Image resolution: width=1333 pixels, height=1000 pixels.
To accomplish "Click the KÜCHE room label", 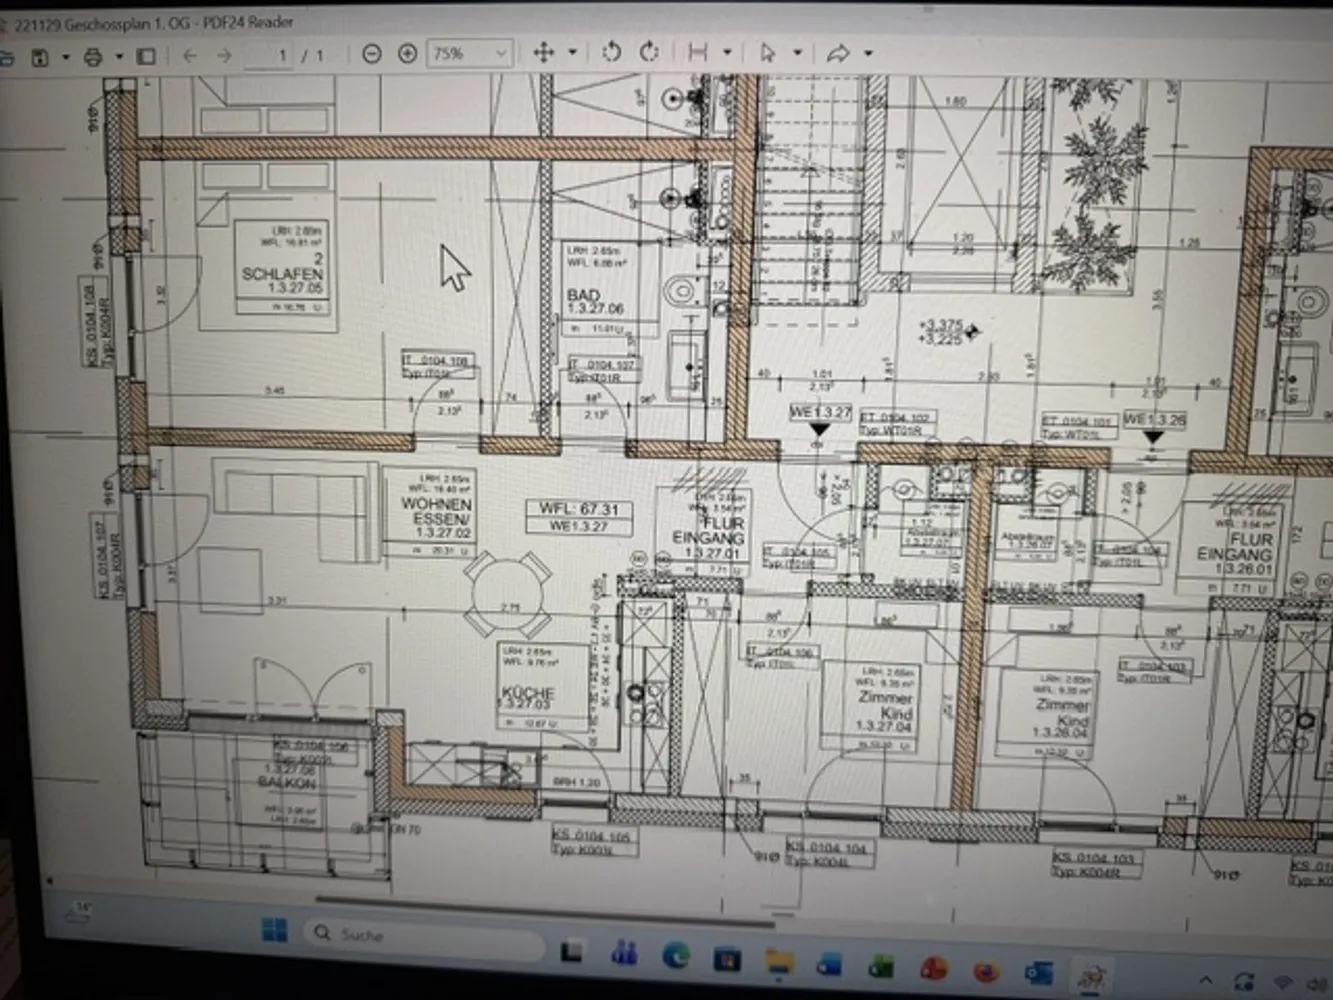I will [x=528, y=692].
